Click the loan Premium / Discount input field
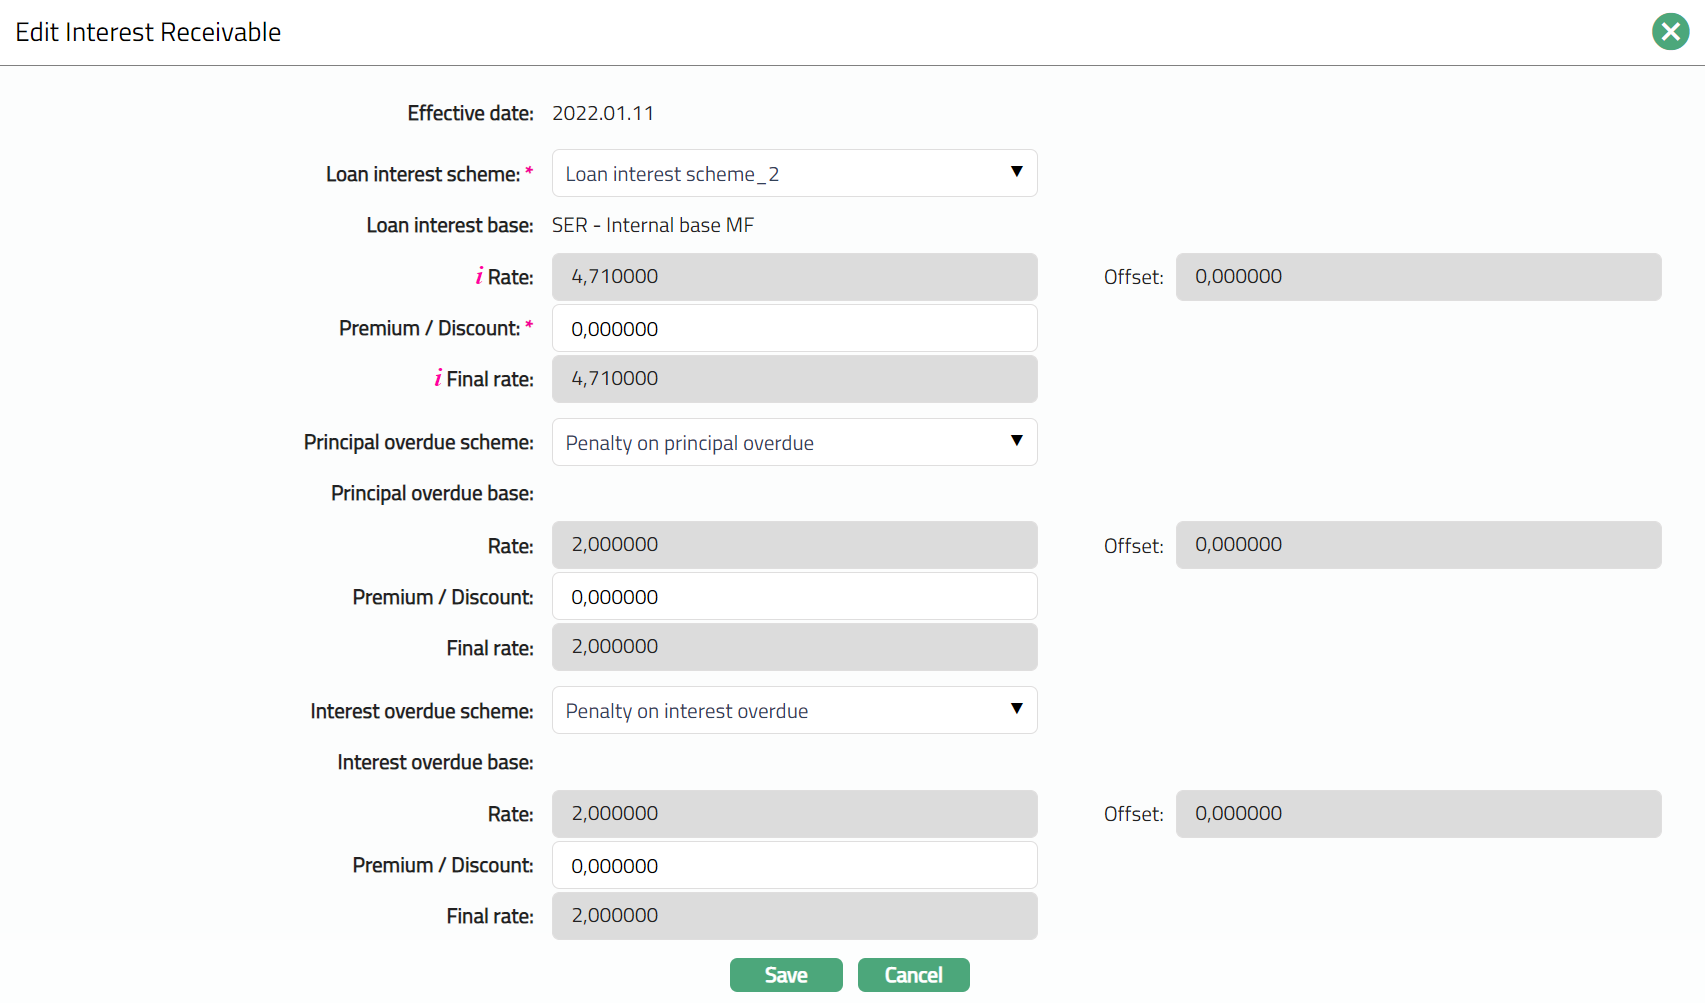Image resolution: width=1705 pixels, height=1003 pixels. [794, 329]
